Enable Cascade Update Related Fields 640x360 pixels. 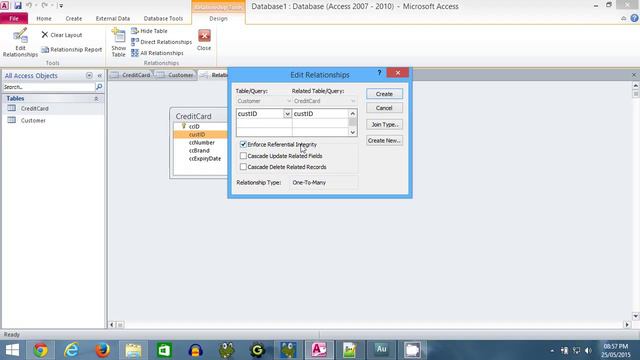tap(243, 156)
